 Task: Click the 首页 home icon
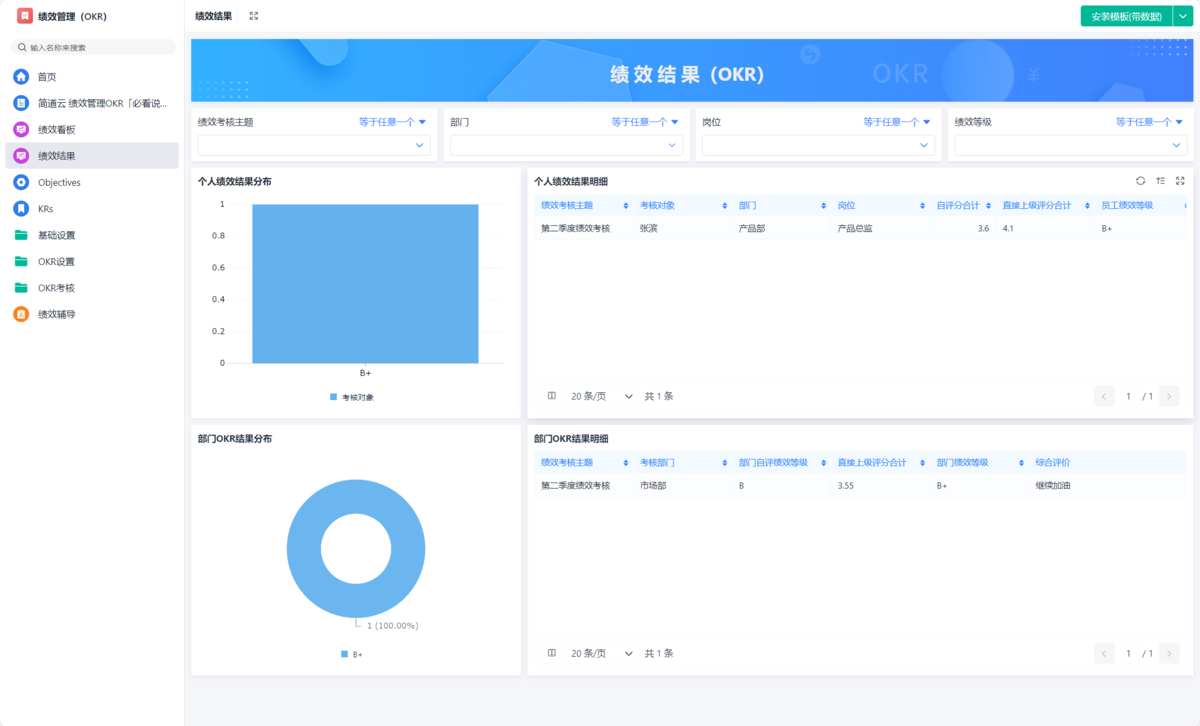21,76
